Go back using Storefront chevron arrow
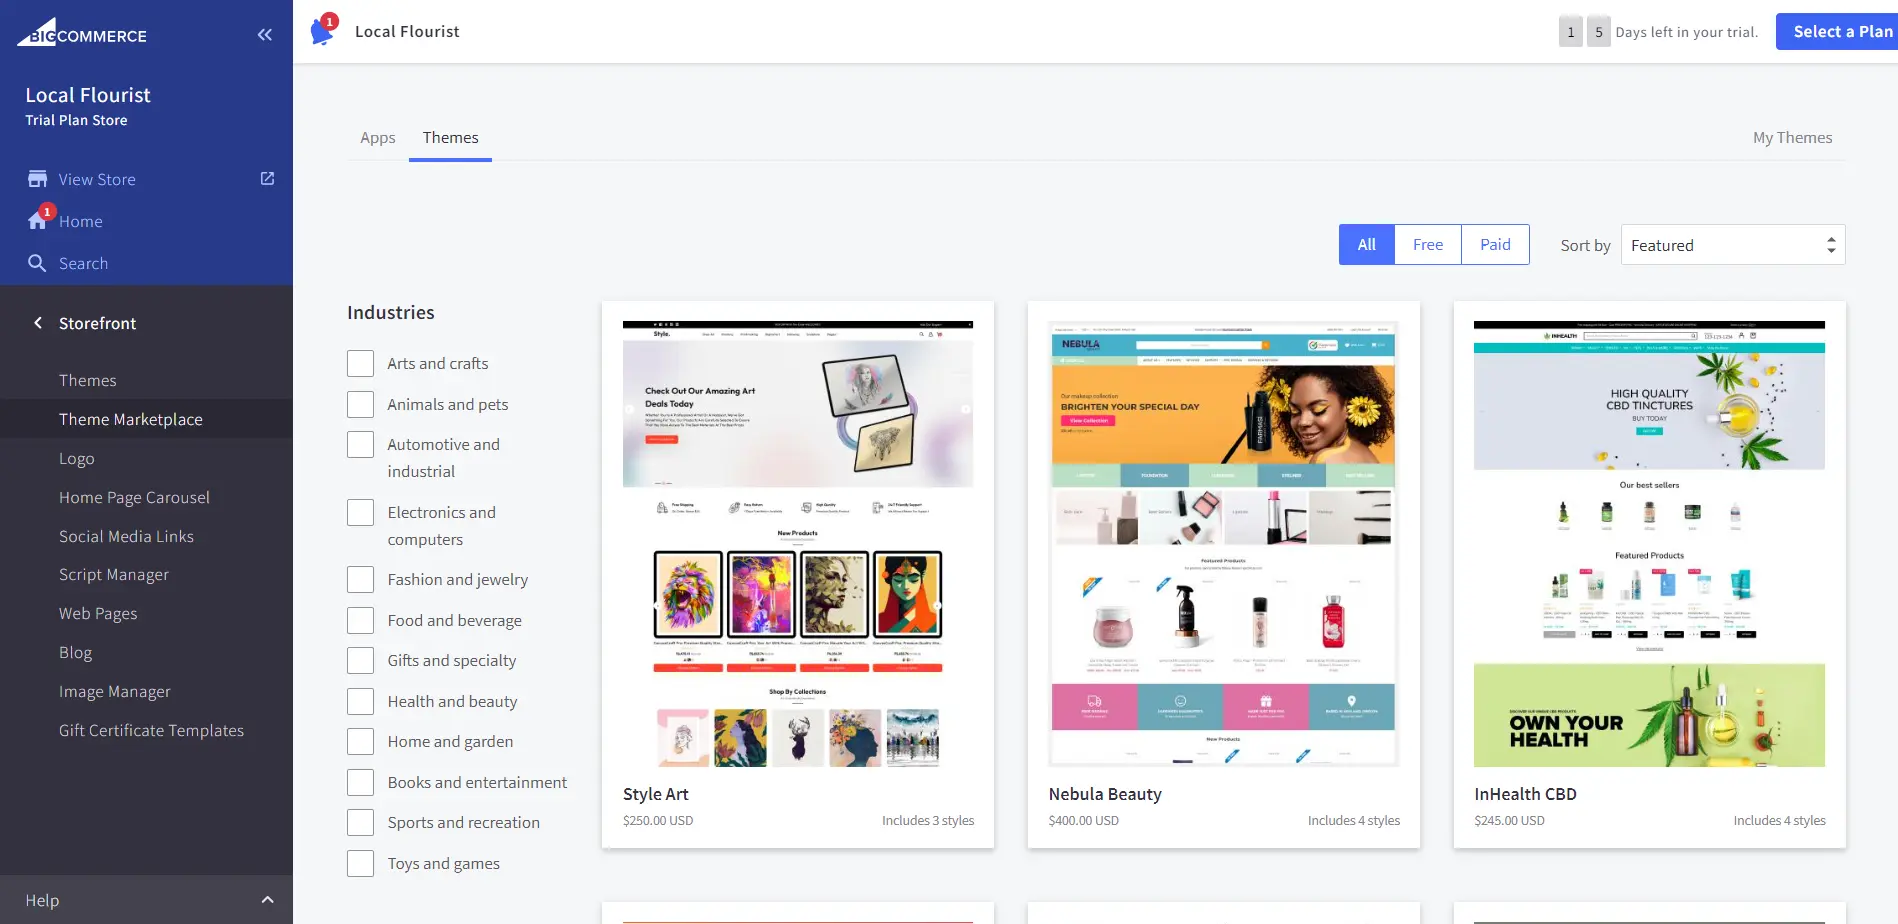Viewport: 1898px width, 924px height. click(x=38, y=323)
